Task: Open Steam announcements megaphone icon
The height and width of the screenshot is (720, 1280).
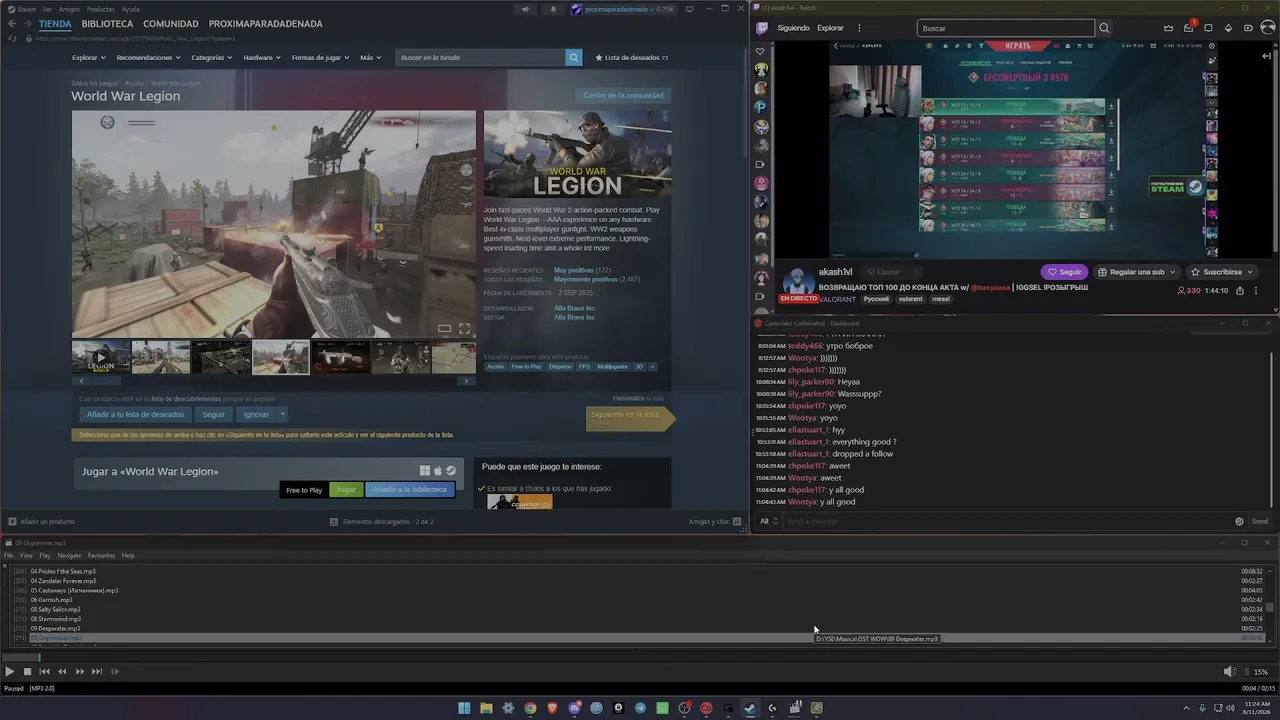Action: tap(525, 10)
